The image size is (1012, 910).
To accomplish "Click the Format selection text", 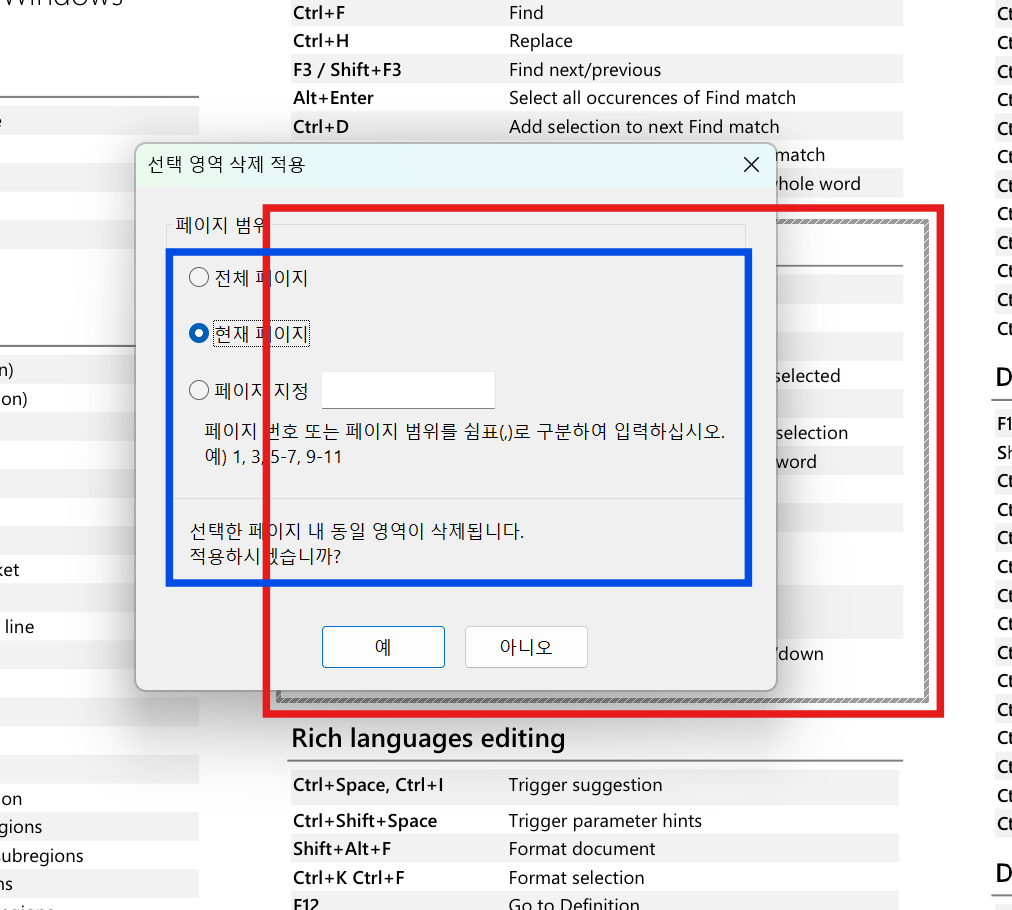I will (x=576, y=878).
